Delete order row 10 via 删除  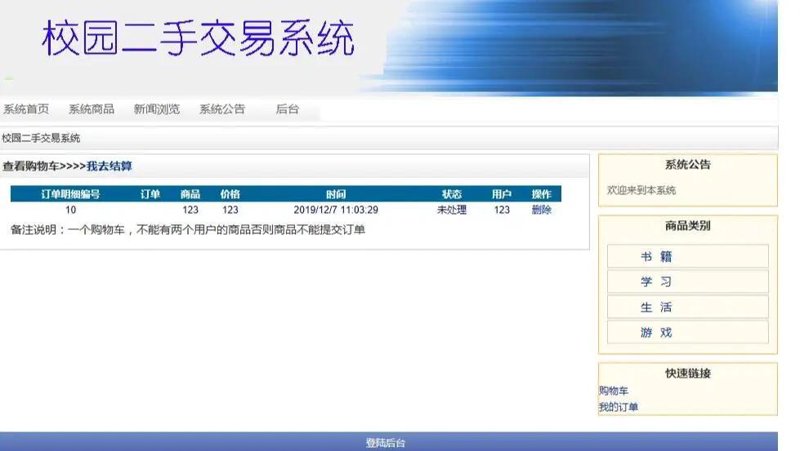point(541,210)
